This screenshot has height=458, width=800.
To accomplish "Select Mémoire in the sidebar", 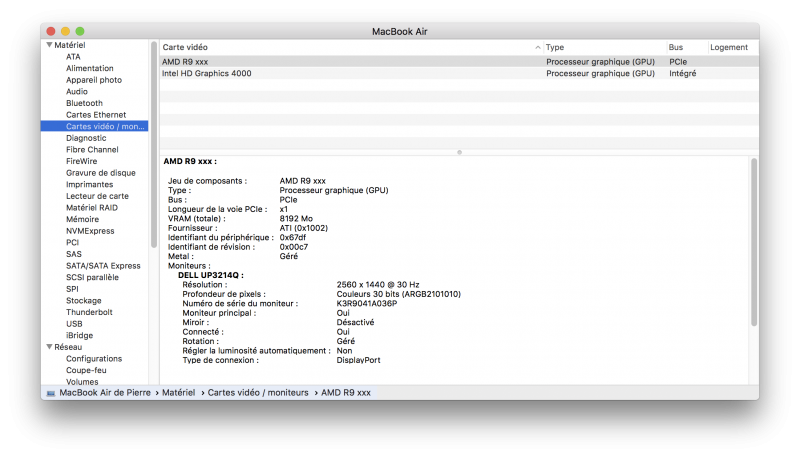I will 82,219.
